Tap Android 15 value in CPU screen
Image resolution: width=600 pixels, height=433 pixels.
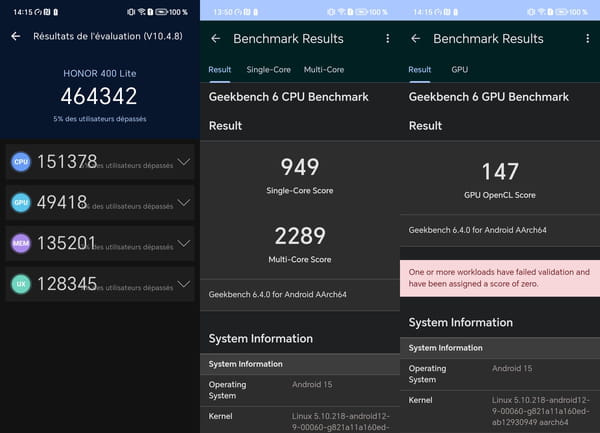(312, 384)
